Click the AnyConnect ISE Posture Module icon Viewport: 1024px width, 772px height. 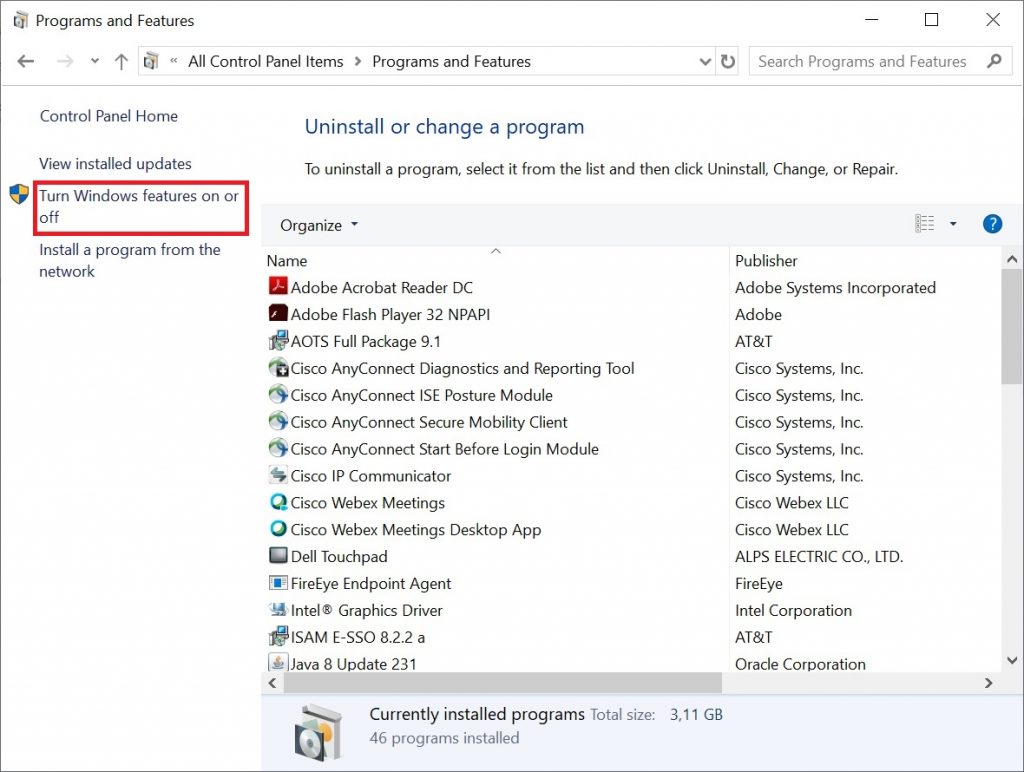pyautogui.click(x=278, y=394)
